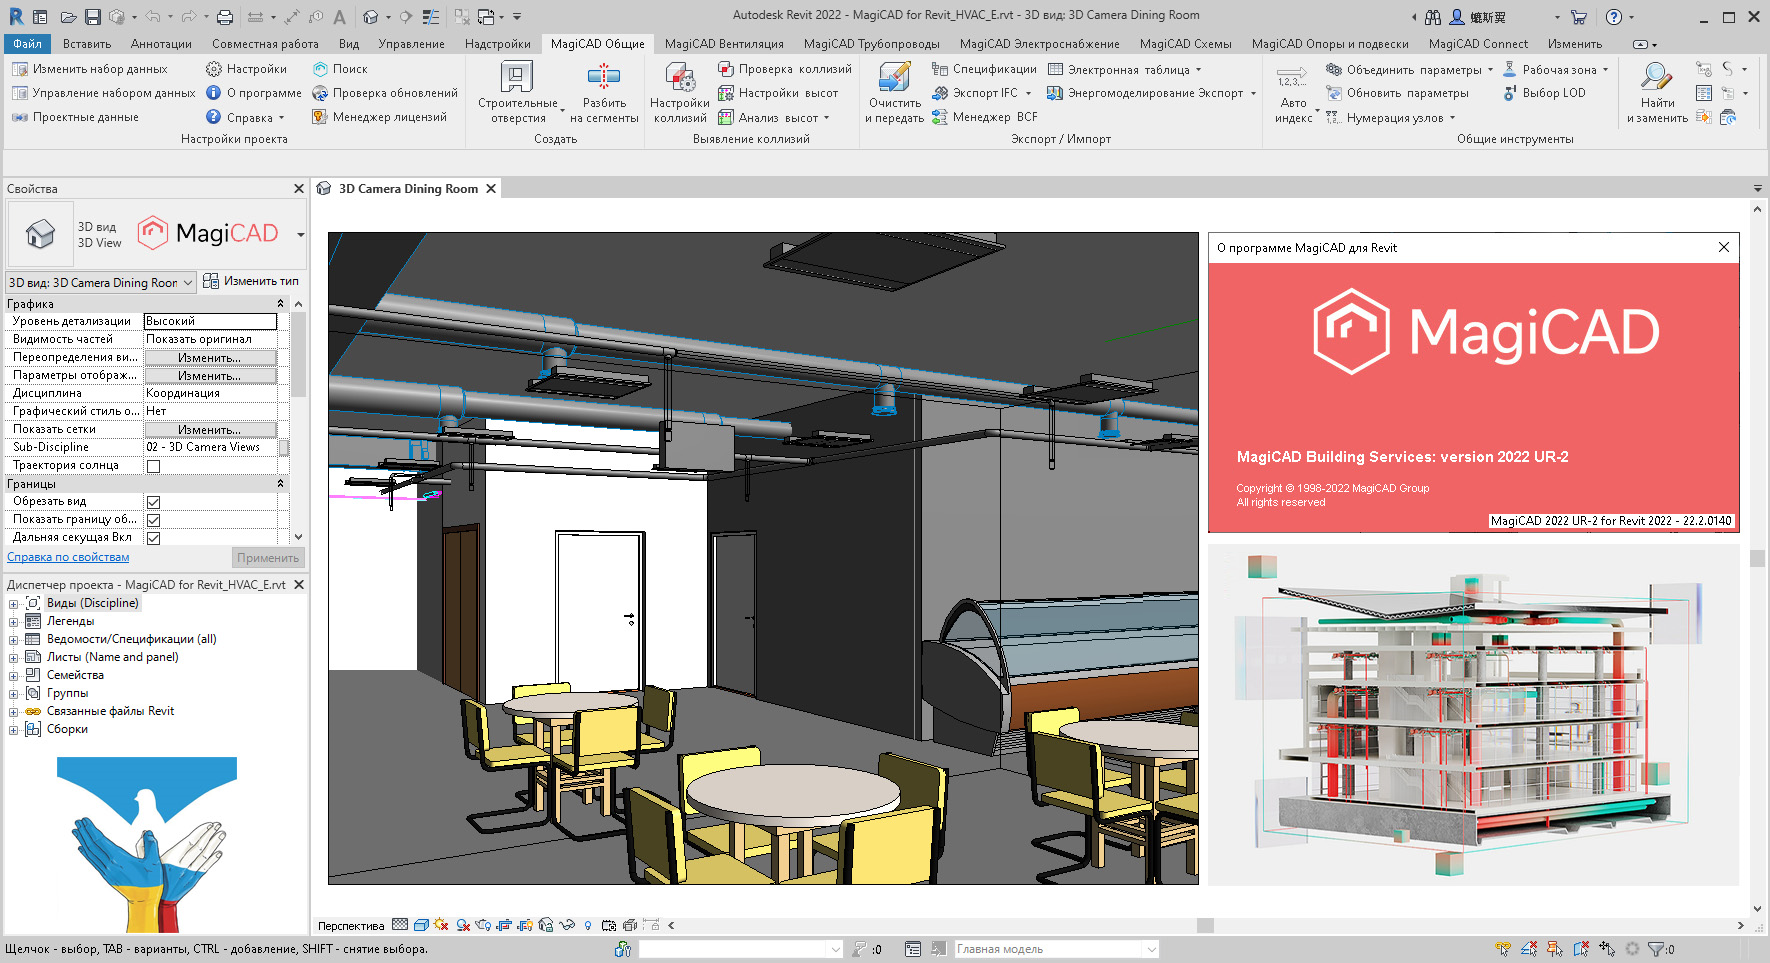The width and height of the screenshot is (1770, 963).
Task: Open О программе info
Action: point(254,93)
